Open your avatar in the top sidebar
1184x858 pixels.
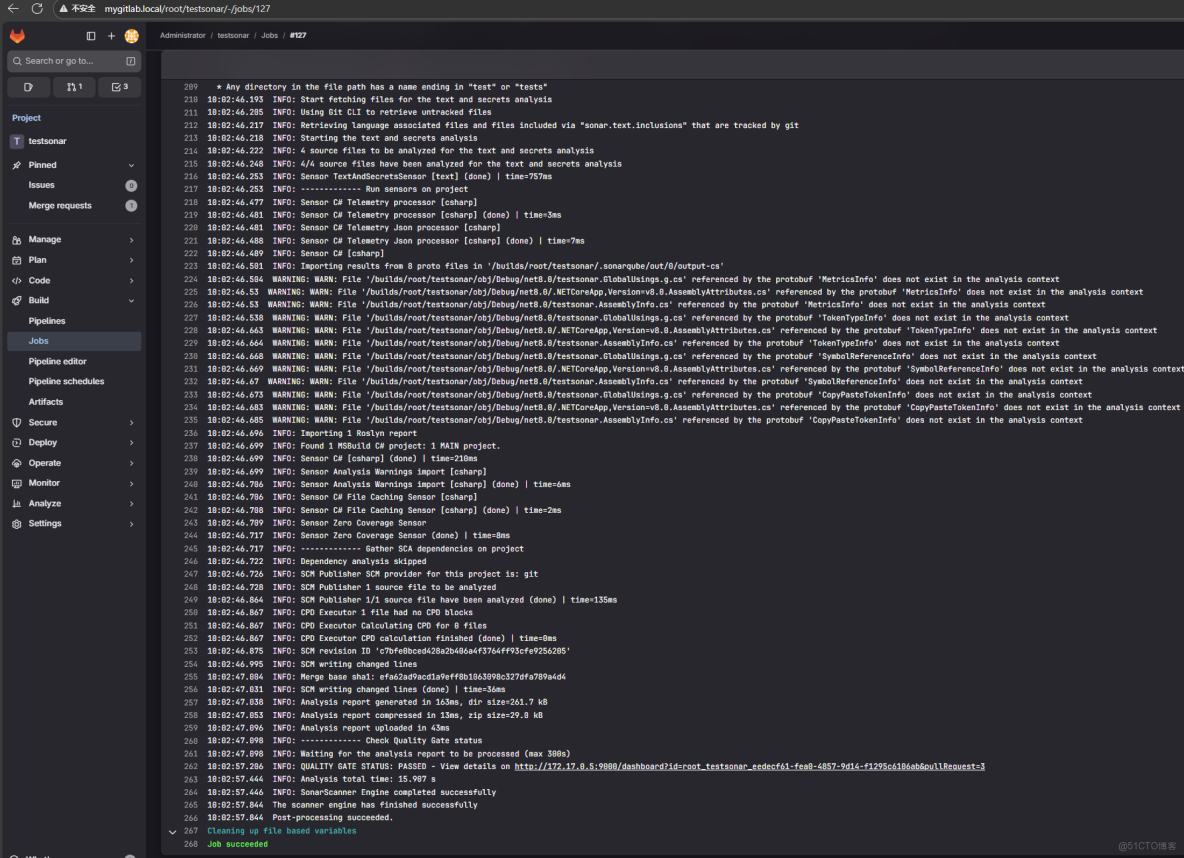click(x=131, y=35)
